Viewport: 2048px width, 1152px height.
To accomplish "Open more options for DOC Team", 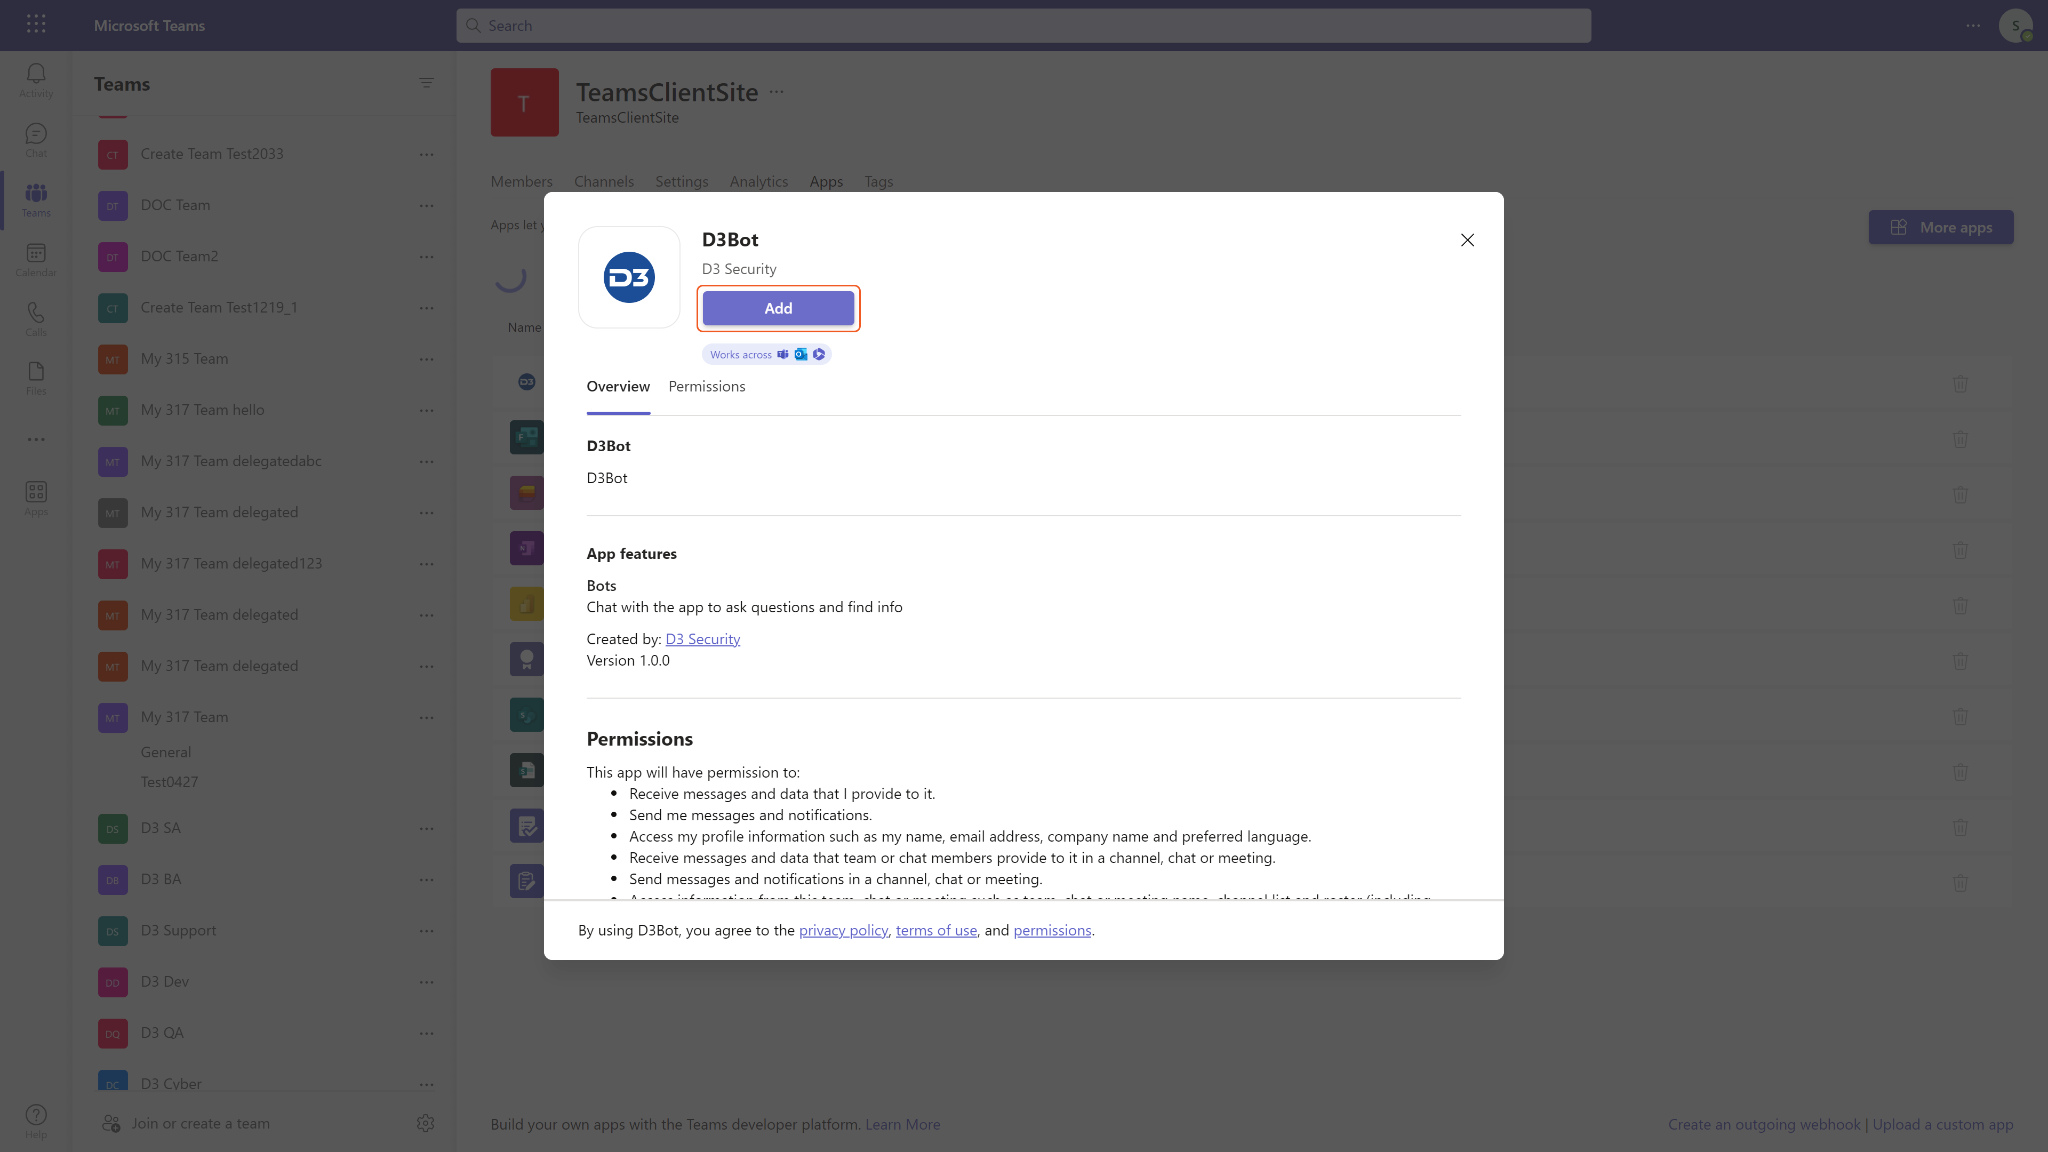I will click(x=427, y=205).
